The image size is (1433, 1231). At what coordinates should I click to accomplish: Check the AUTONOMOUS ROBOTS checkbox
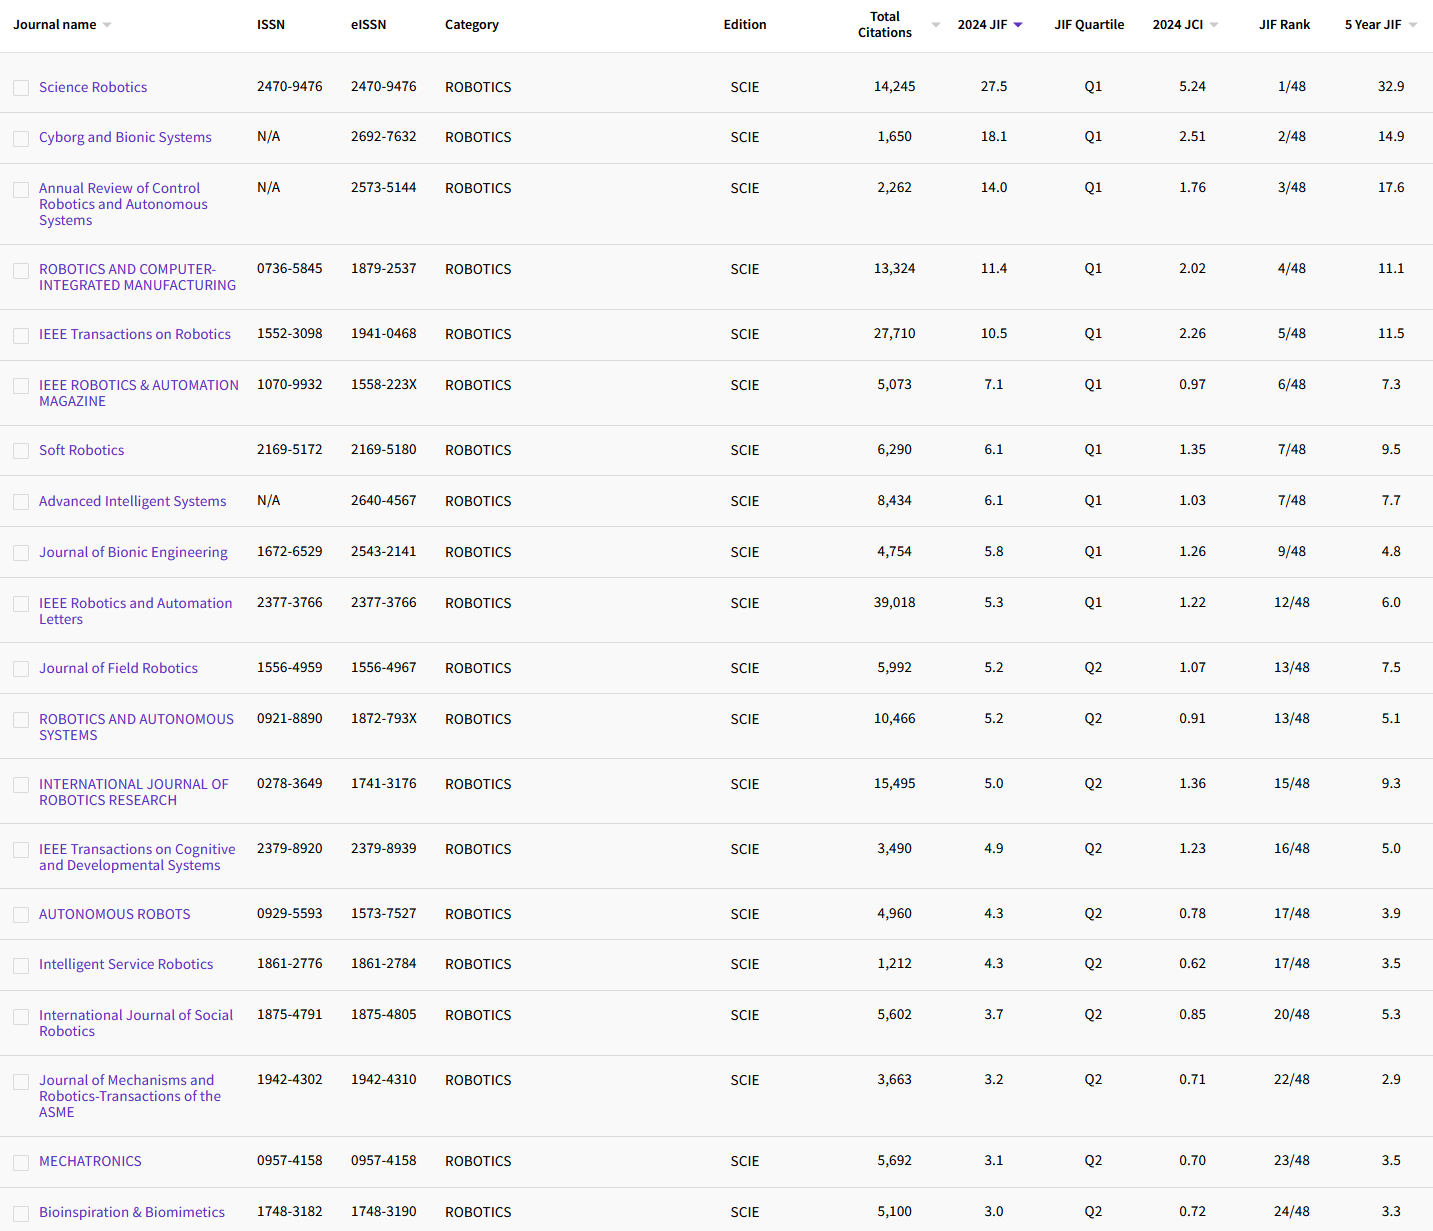[x=21, y=915]
